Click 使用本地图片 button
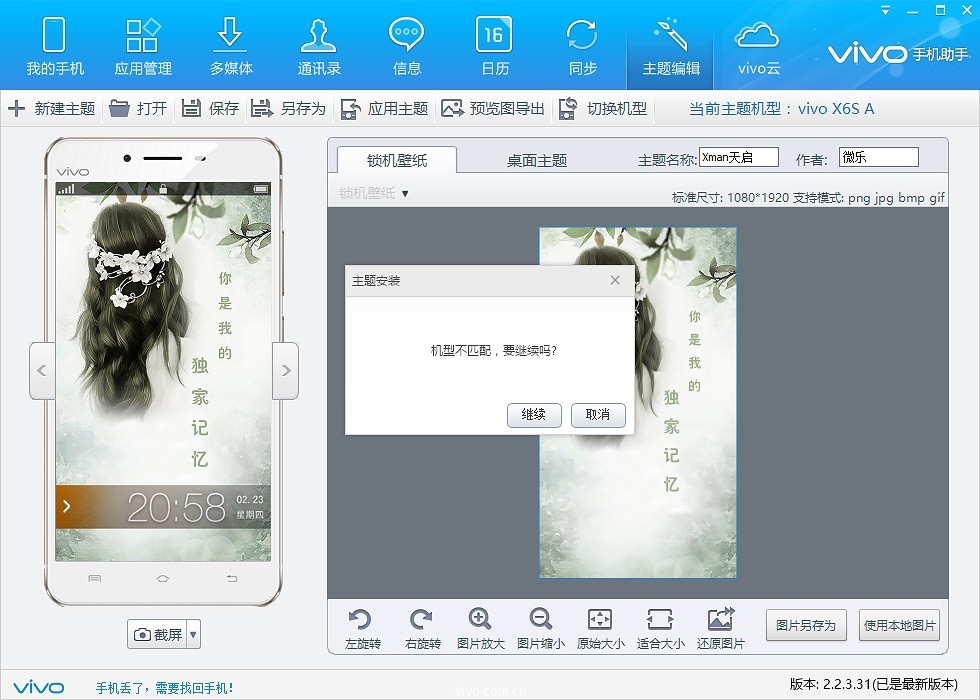The width and height of the screenshot is (980, 700). coord(899,625)
